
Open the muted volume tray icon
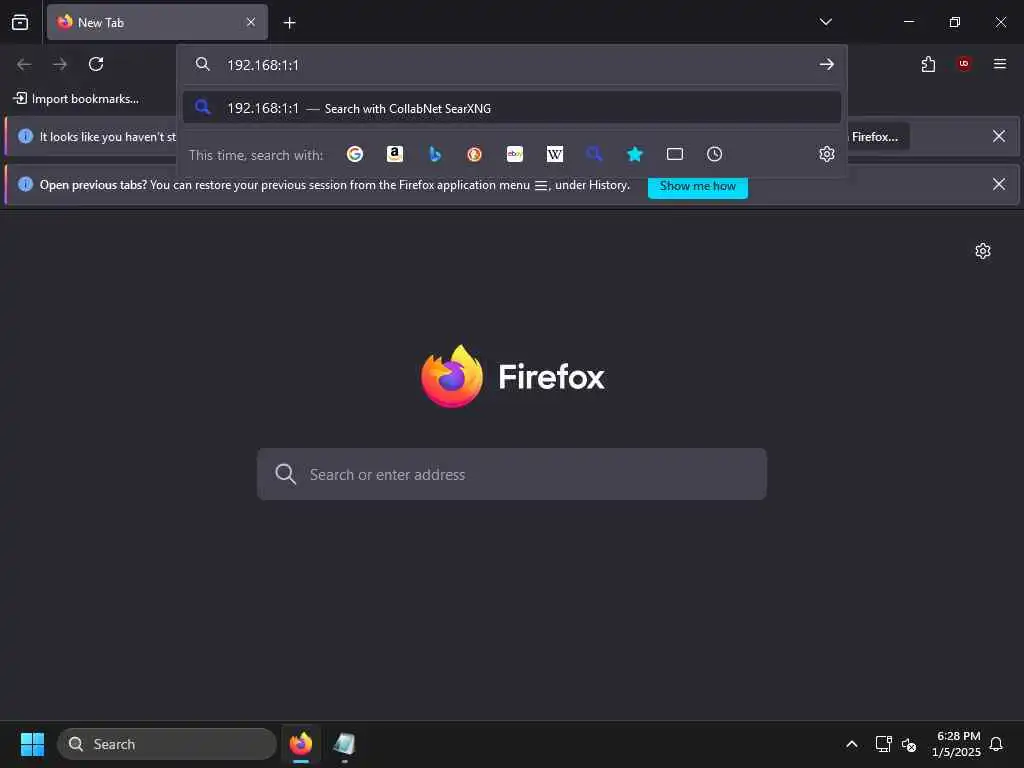click(x=909, y=744)
